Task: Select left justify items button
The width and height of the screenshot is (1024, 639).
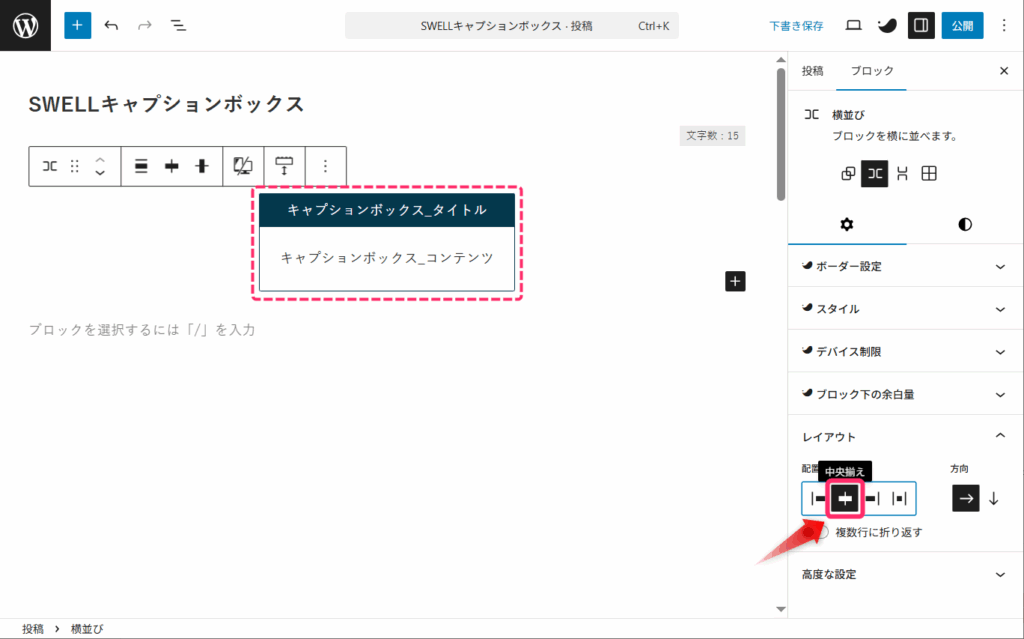Action: tap(817, 499)
